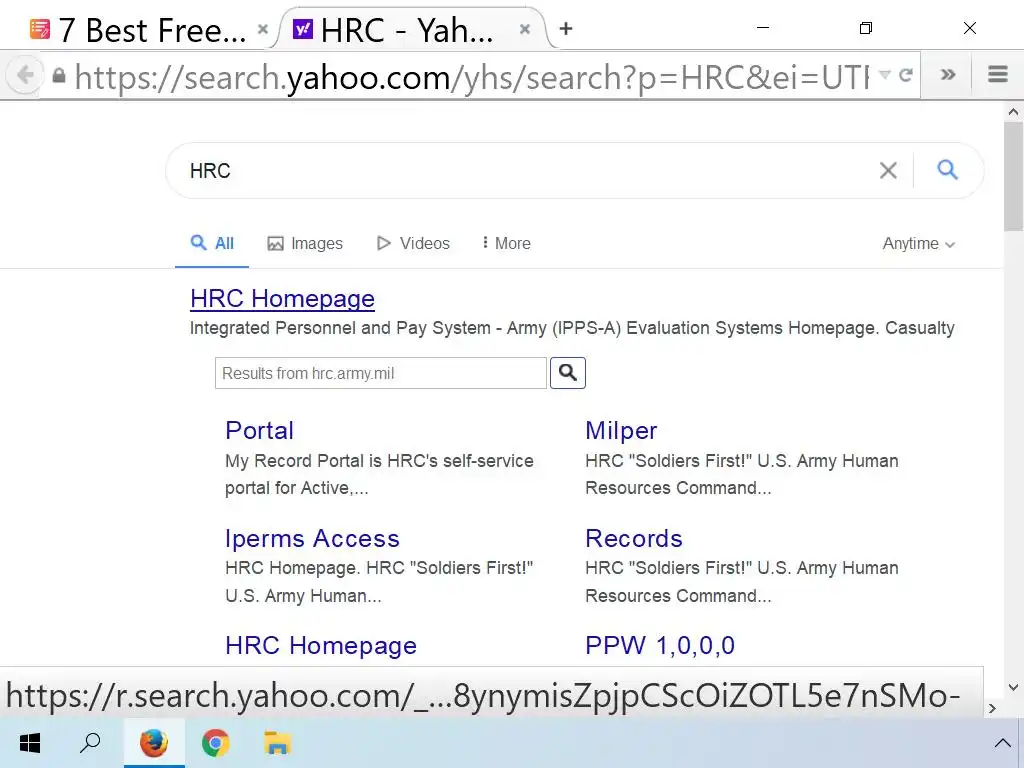Click the horizontal scroll right arrow
Screen dimensions: 1024x768
click(992, 708)
